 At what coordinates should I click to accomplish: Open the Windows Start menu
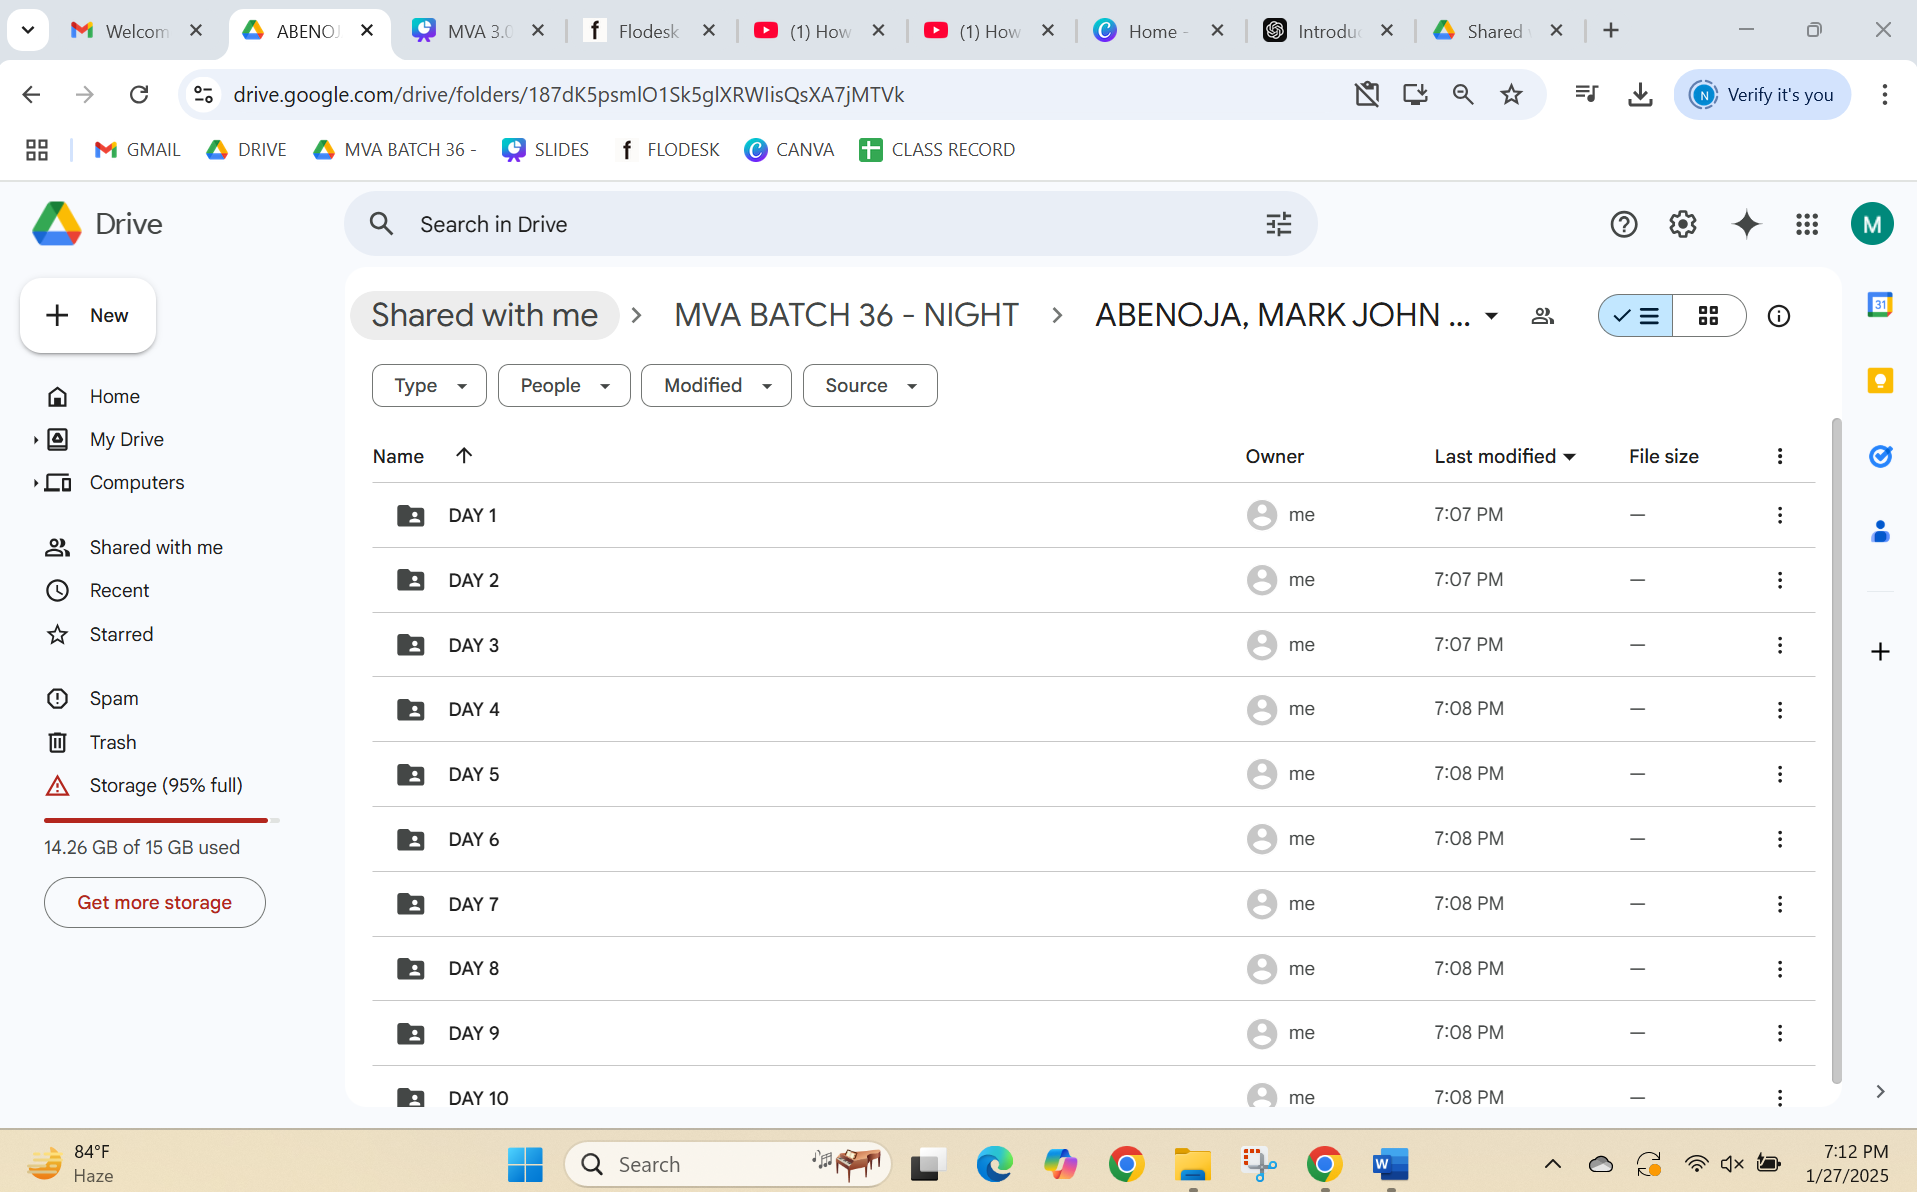pos(525,1164)
